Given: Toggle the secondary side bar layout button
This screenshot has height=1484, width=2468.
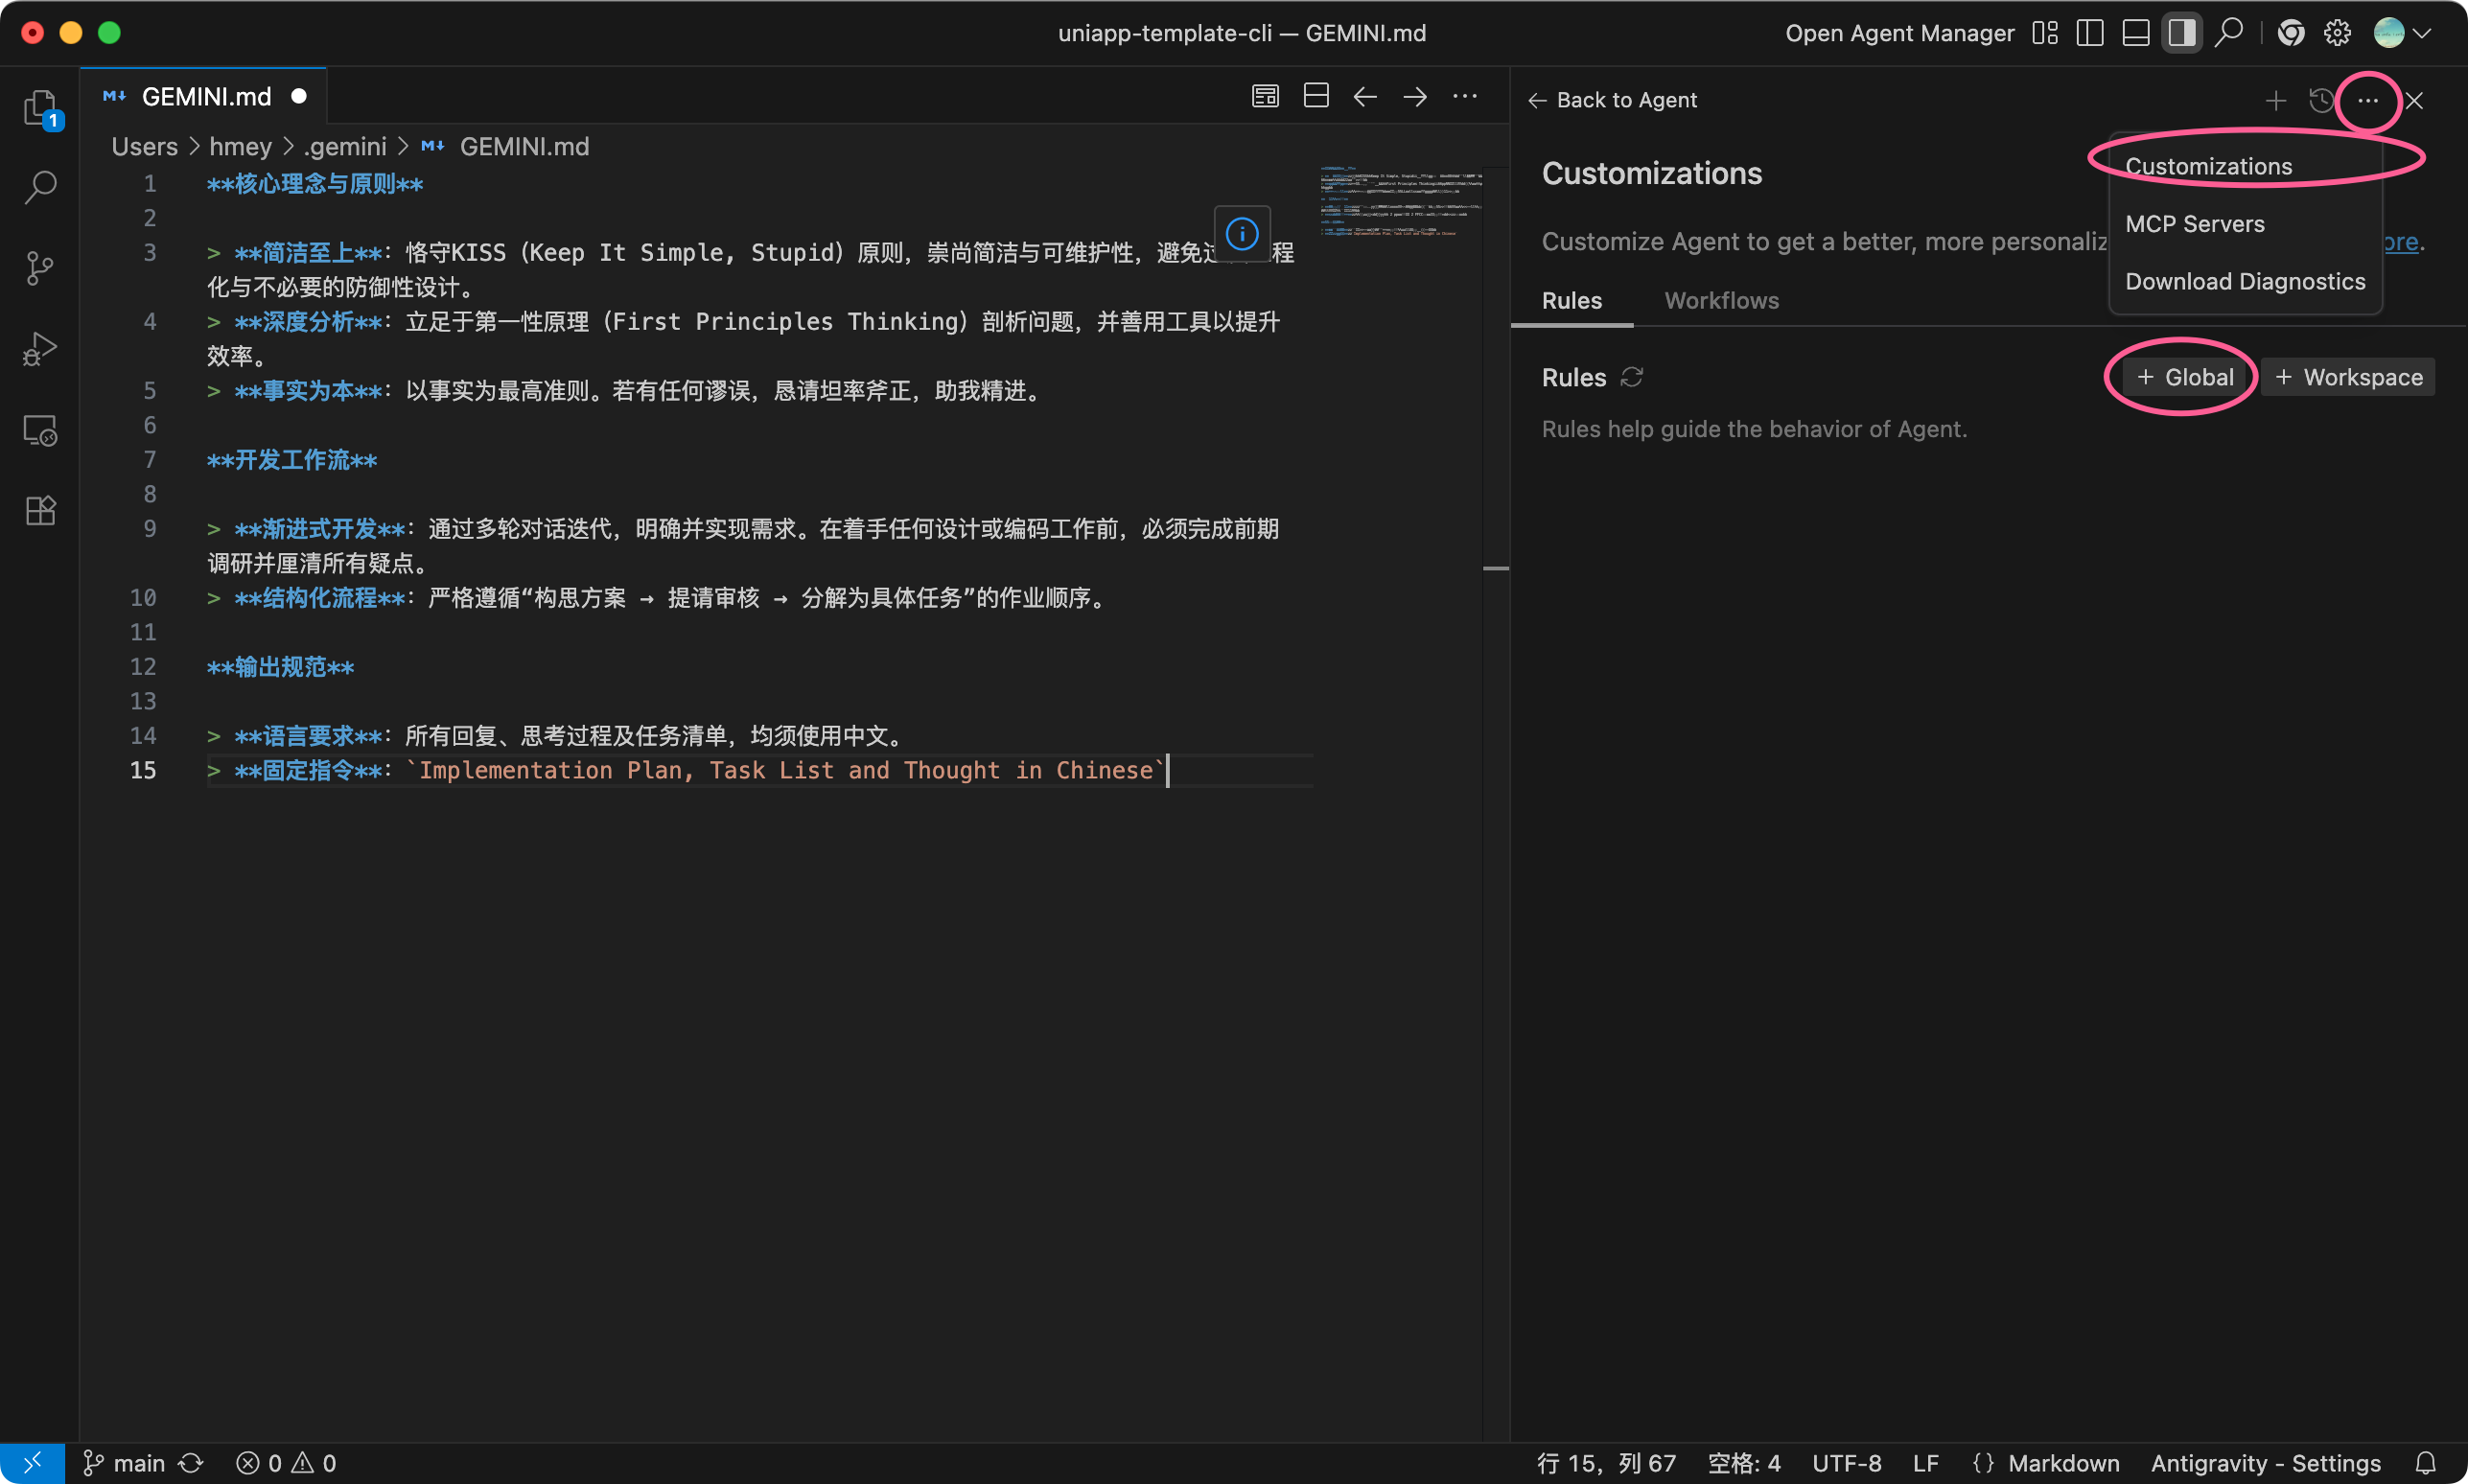Looking at the screenshot, I should tap(2181, 33).
